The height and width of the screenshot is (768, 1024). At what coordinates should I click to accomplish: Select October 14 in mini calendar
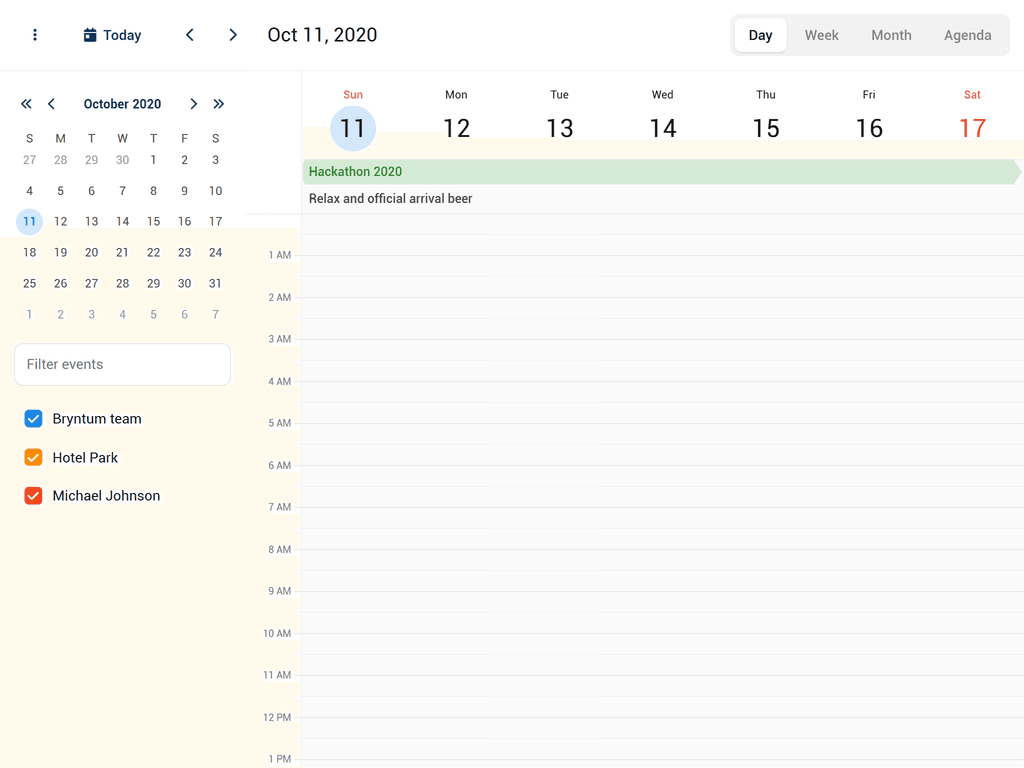pos(122,222)
